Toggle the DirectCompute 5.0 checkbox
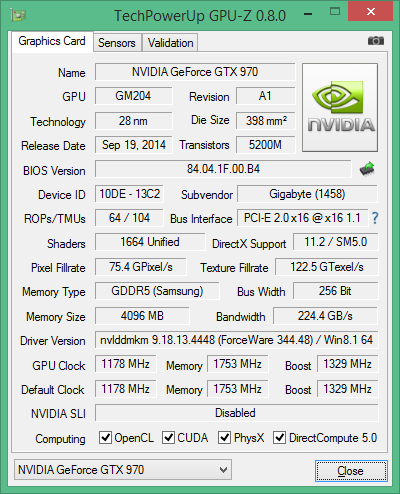Screen dimensions: 400x494 point(279,438)
